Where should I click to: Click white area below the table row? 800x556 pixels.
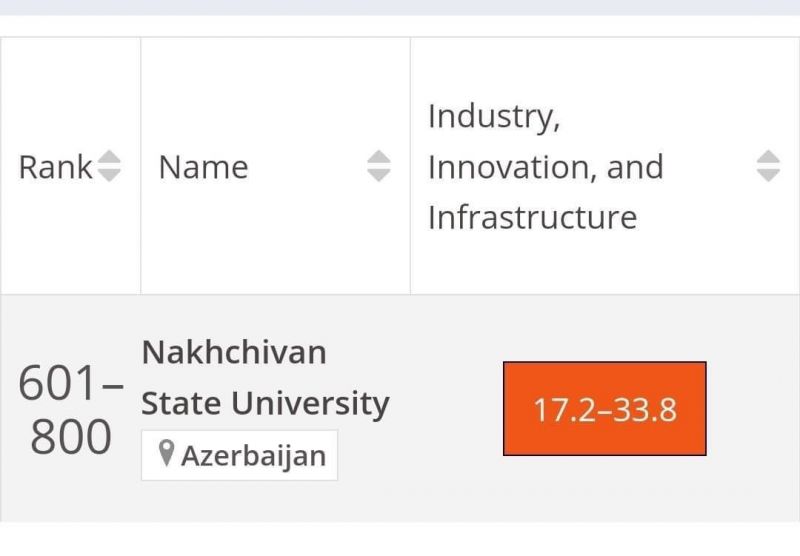[x=400, y=539]
